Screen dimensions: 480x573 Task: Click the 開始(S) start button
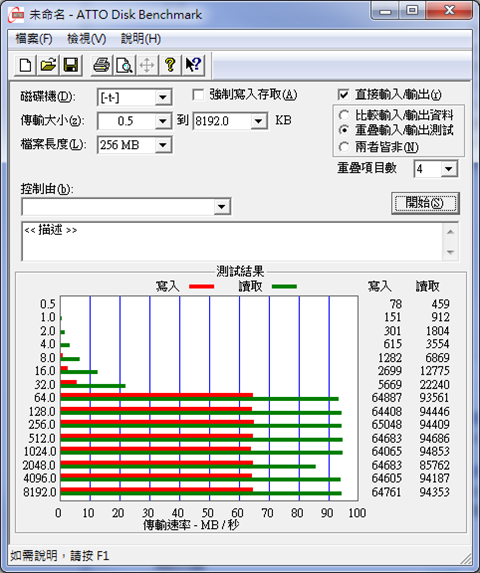(x=425, y=203)
